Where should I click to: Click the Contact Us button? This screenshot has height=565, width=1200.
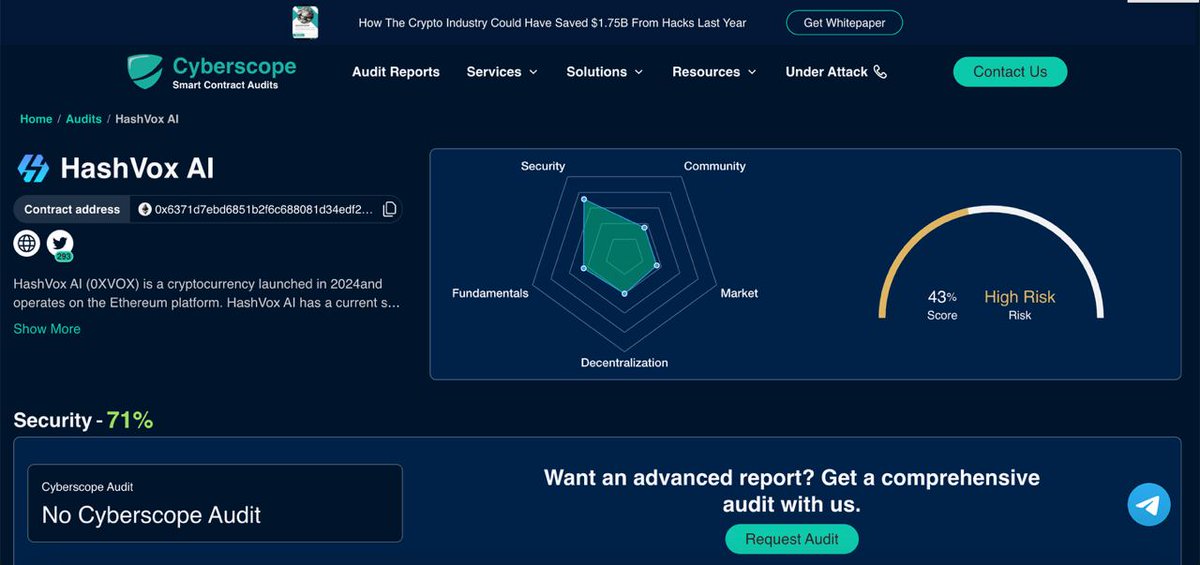(x=1010, y=72)
